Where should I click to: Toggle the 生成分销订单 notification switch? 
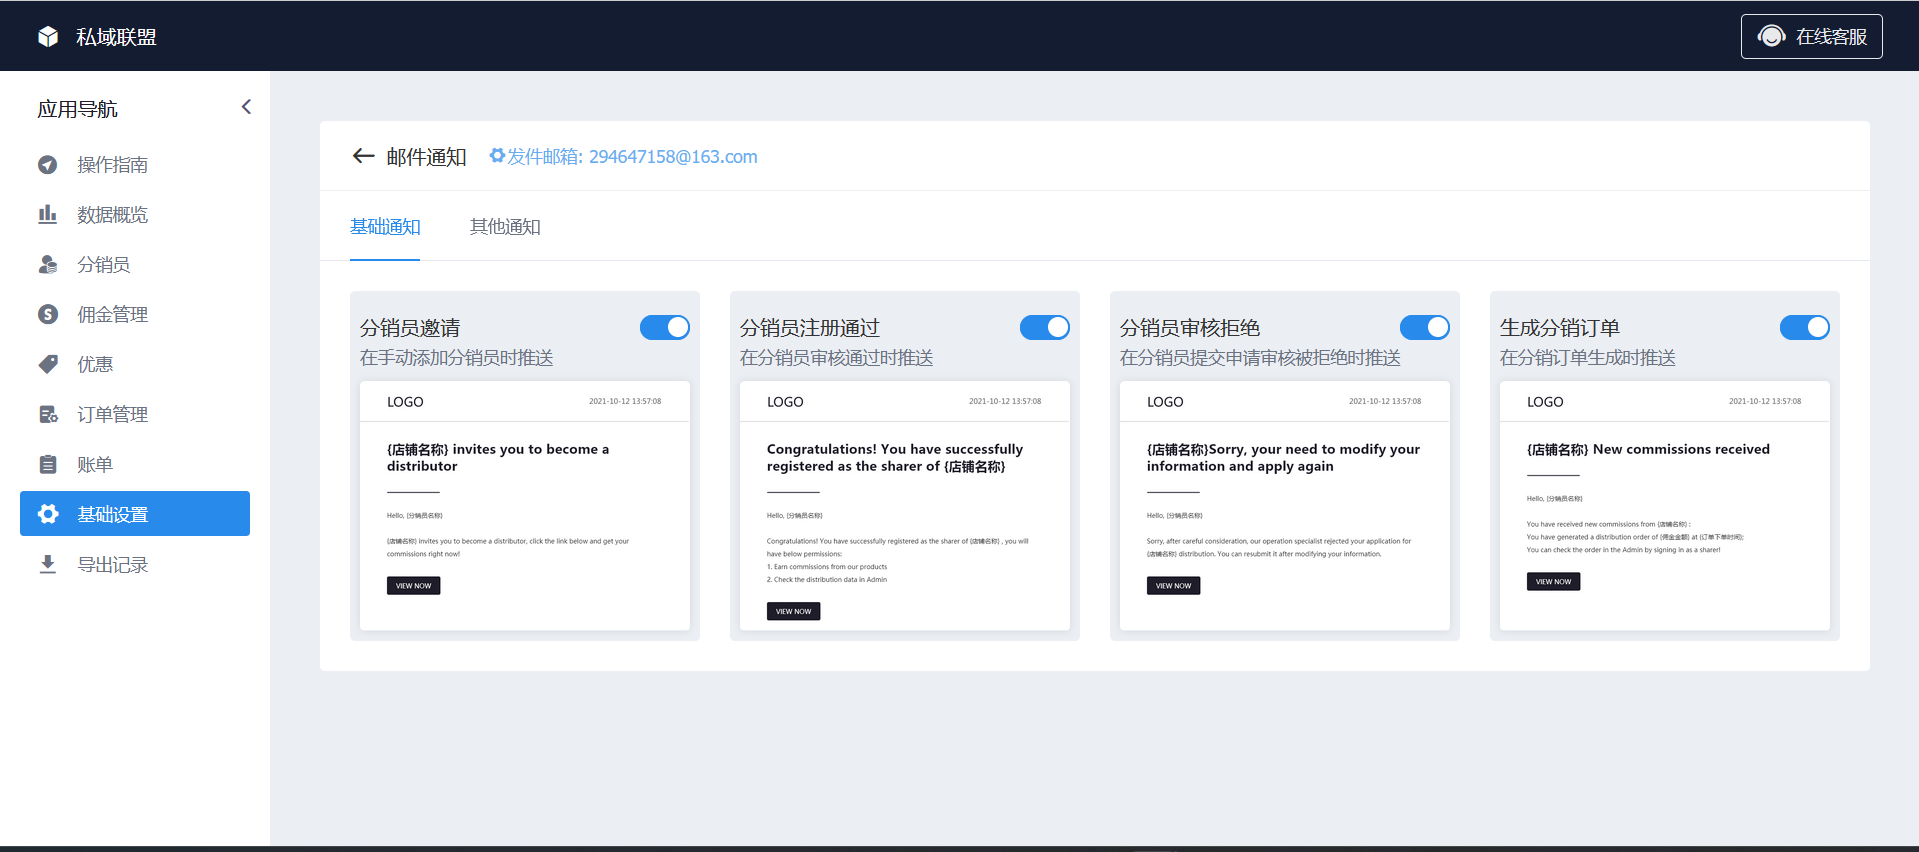coord(1805,327)
